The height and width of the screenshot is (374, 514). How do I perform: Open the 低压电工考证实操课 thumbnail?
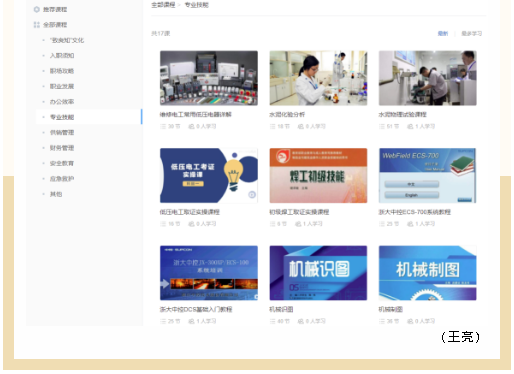pos(209,175)
